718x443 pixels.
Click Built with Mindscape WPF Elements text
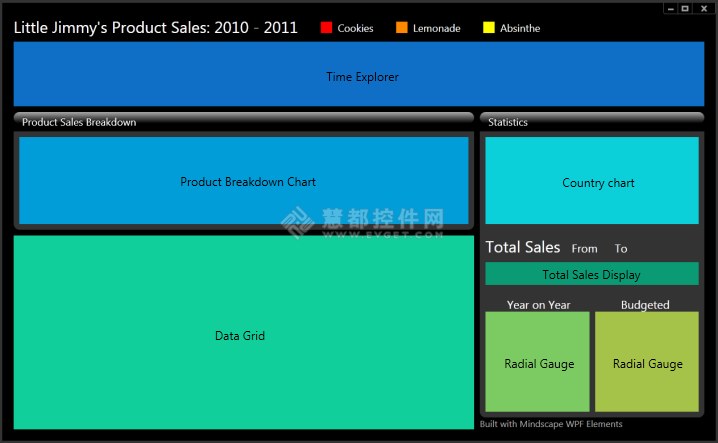tap(551, 424)
